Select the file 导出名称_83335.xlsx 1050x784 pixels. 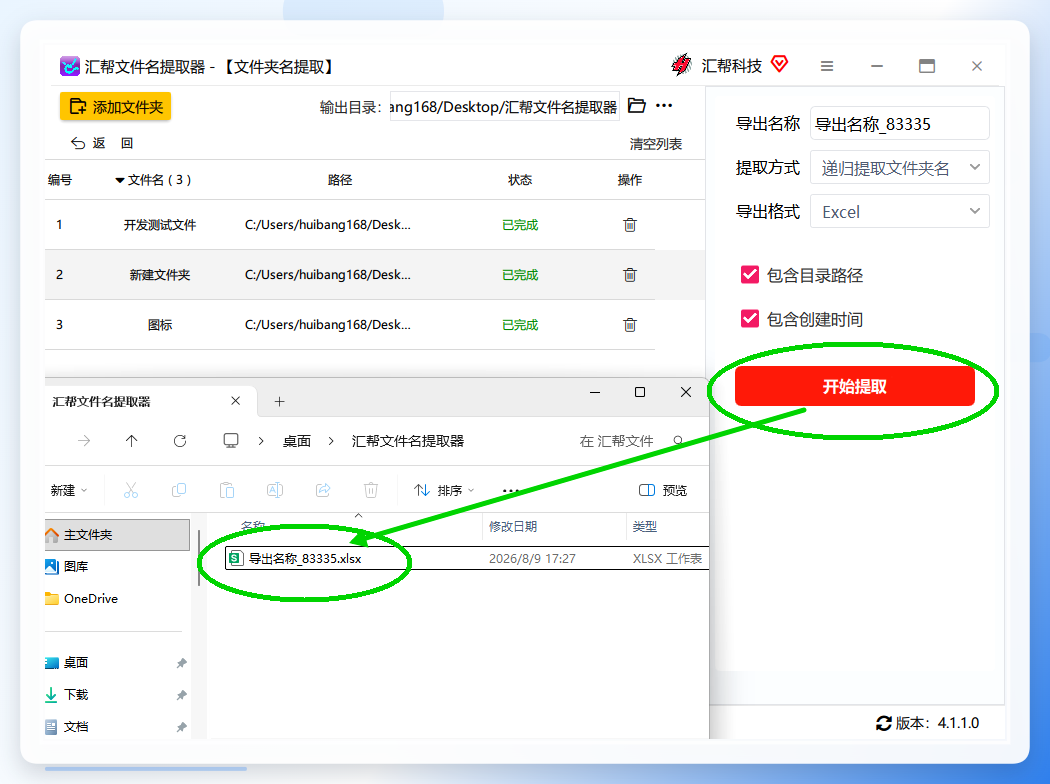pyautogui.click(x=305, y=558)
